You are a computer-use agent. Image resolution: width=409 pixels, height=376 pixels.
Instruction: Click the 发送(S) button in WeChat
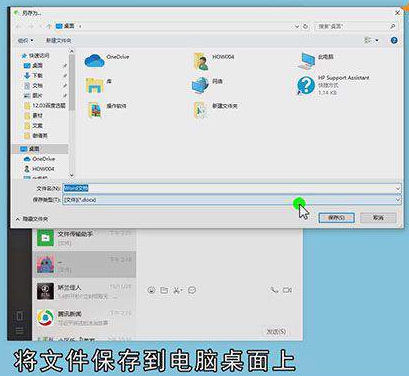[276, 332]
